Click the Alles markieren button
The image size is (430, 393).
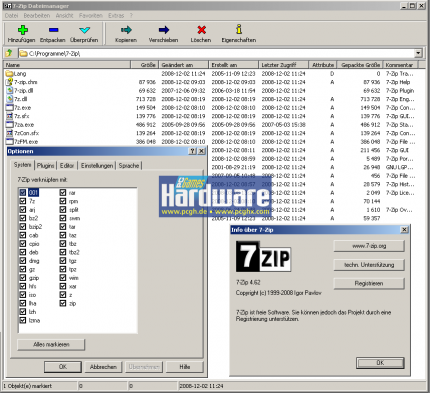[x=51, y=345]
